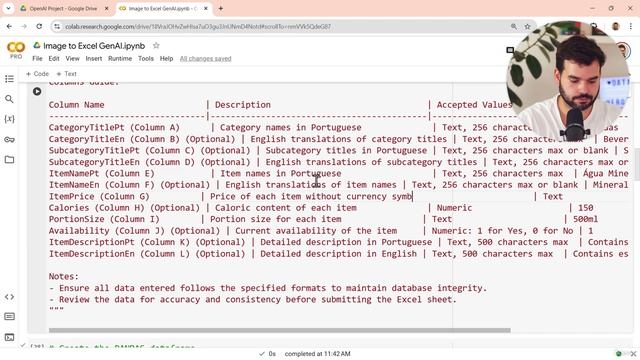The image size is (640, 360).
Task: Click the Column Name header text
Action: click(x=76, y=105)
